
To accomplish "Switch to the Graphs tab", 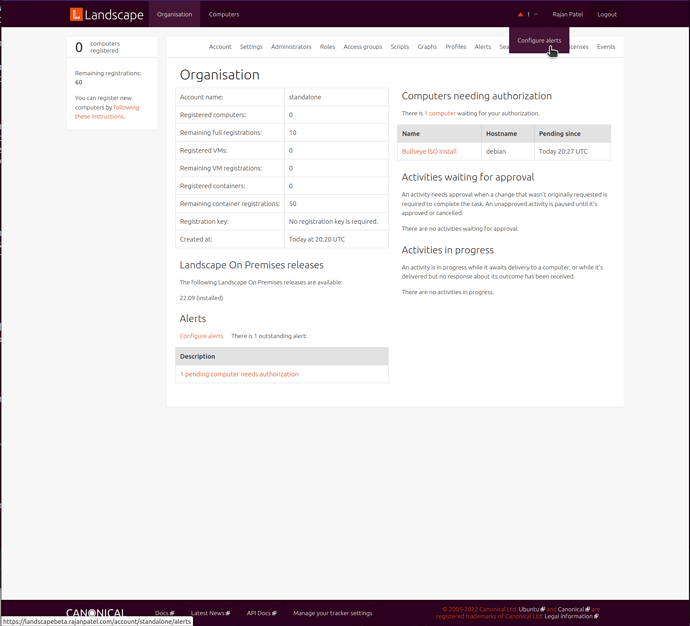I will [x=427, y=47].
